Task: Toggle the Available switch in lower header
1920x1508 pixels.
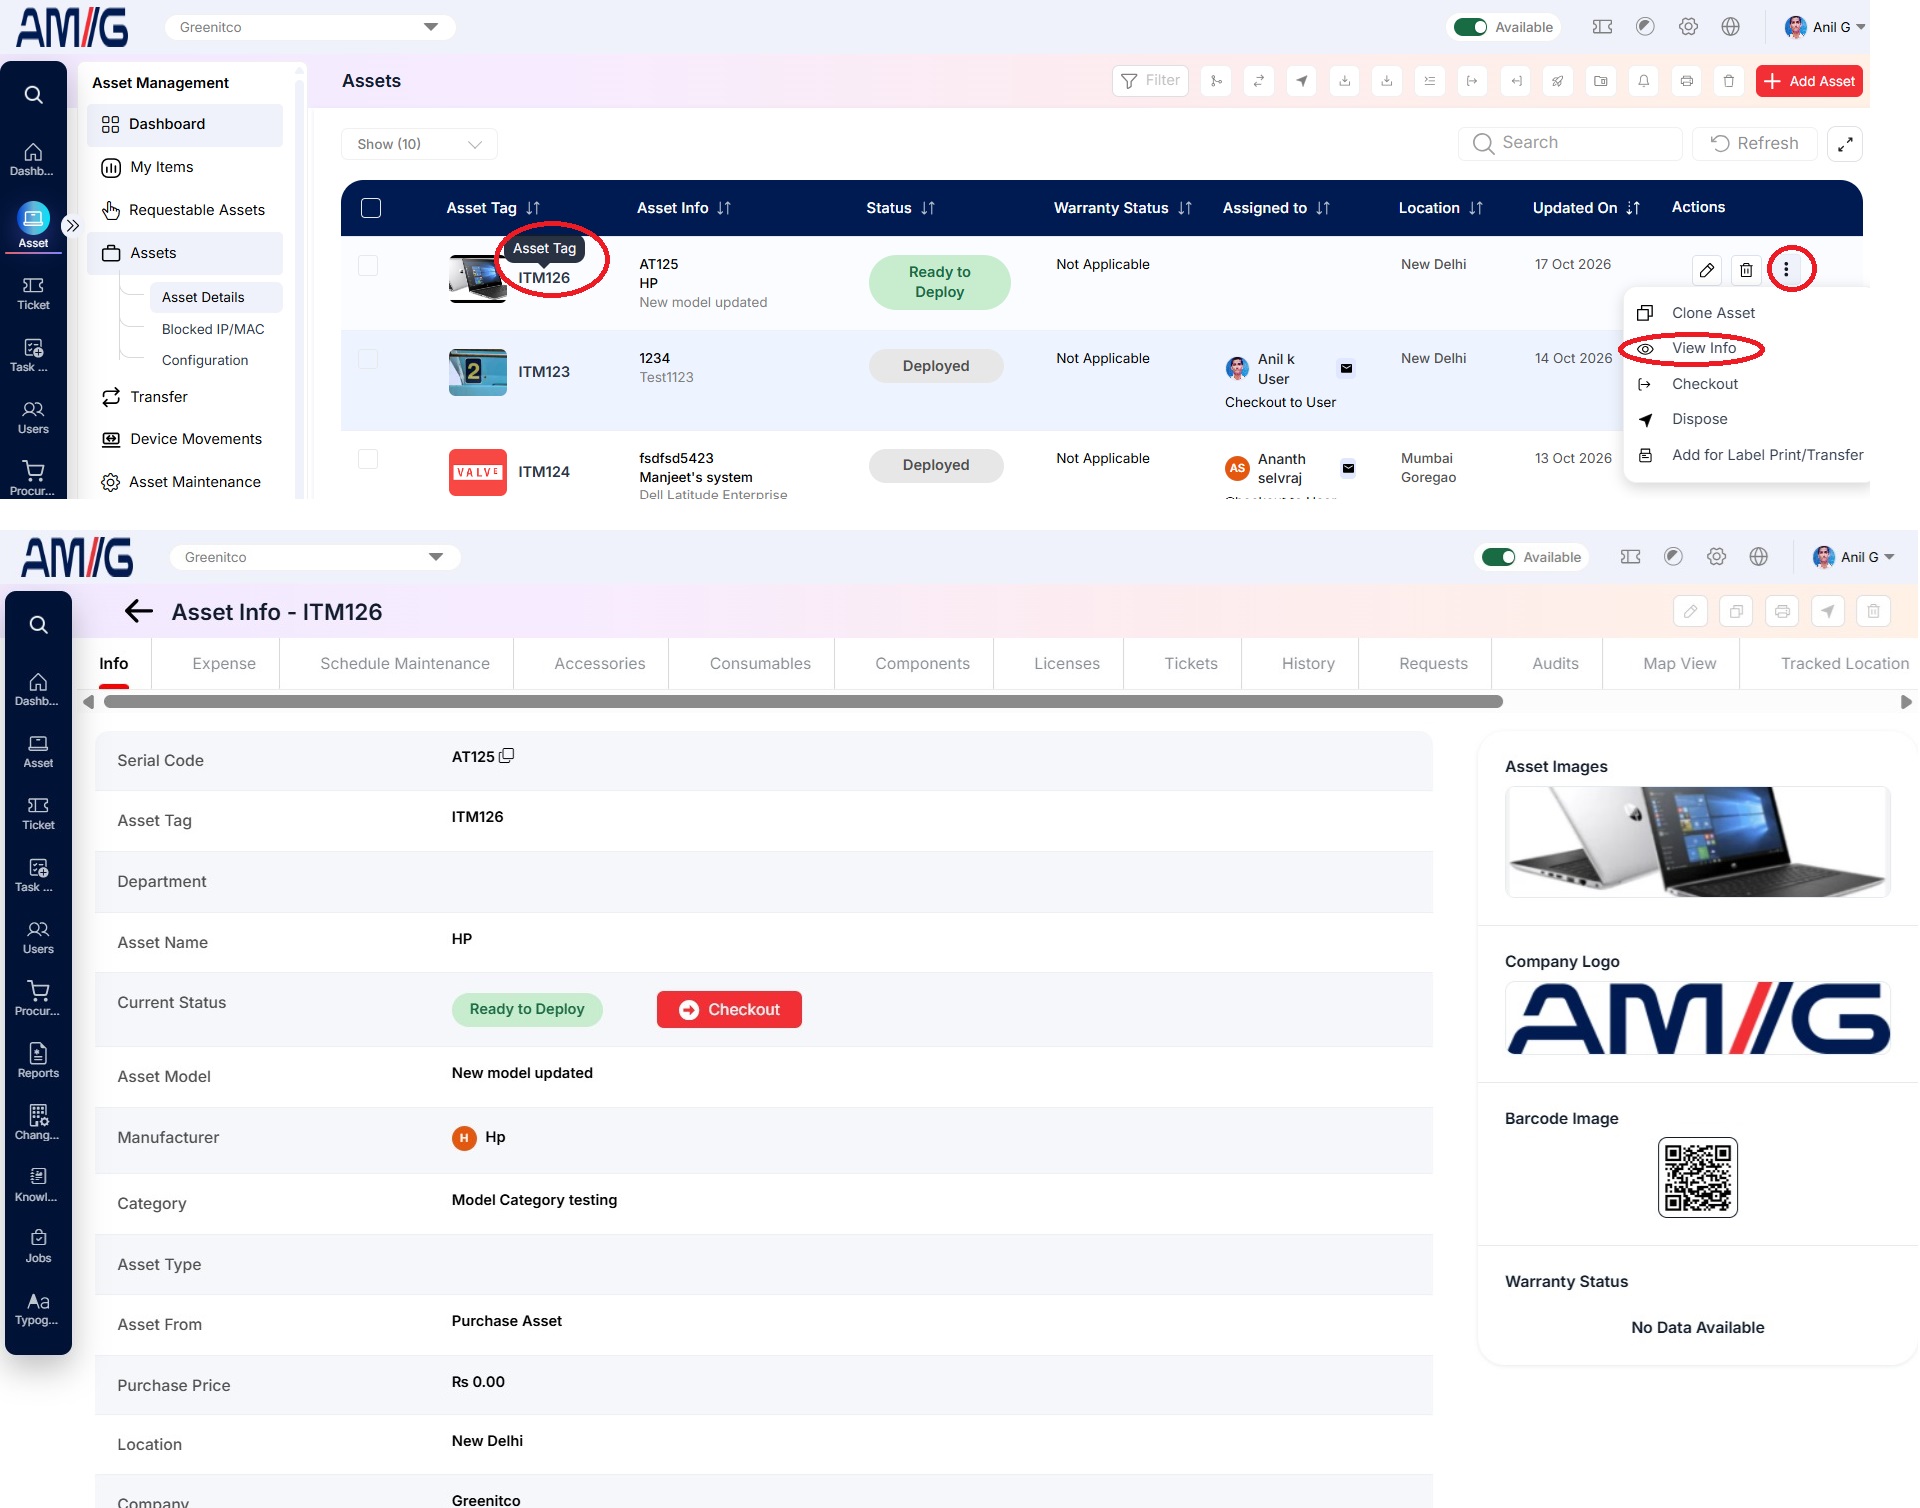Action: [1498, 557]
